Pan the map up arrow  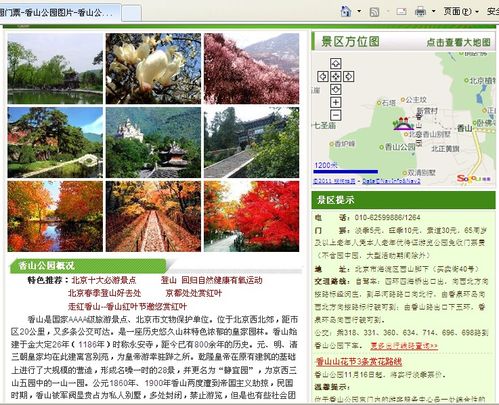[x=336, y=63]
